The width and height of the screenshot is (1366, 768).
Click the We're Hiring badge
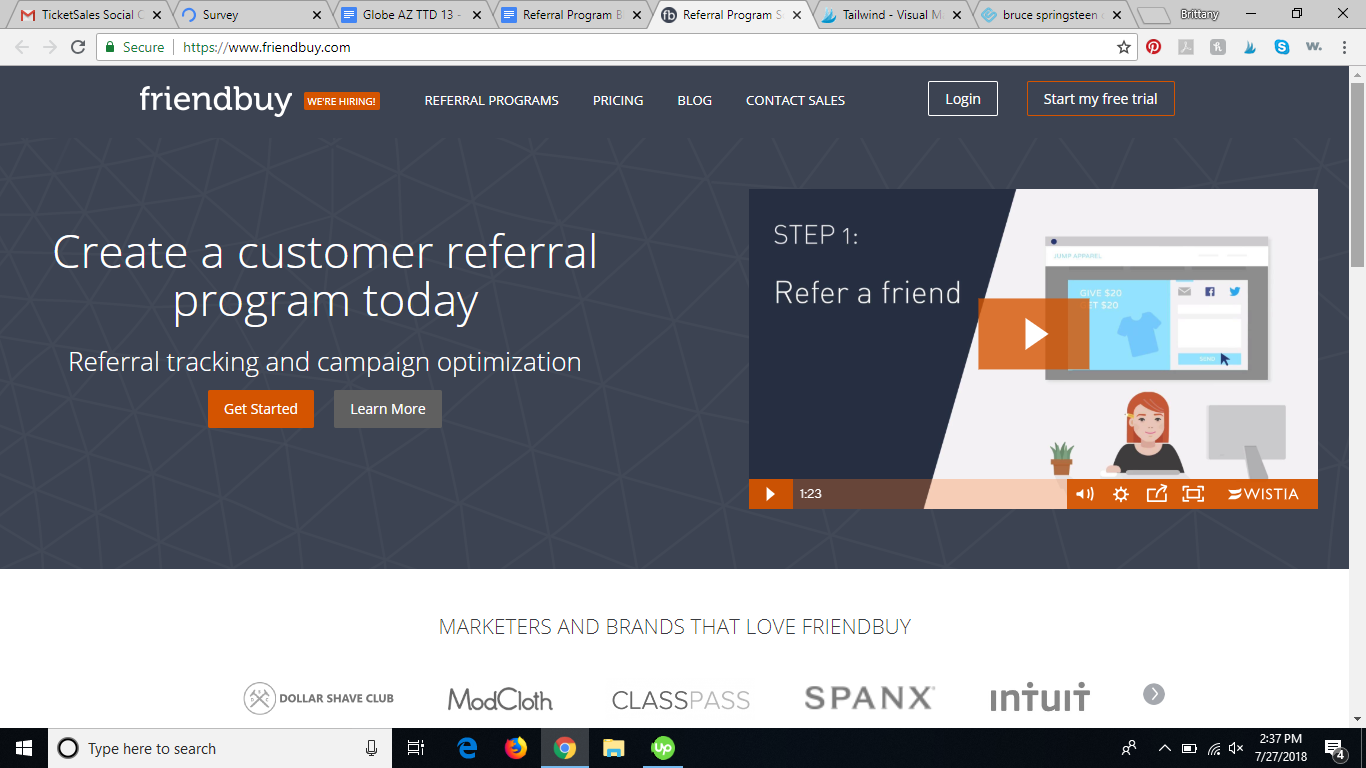click(x=341, y=101)
